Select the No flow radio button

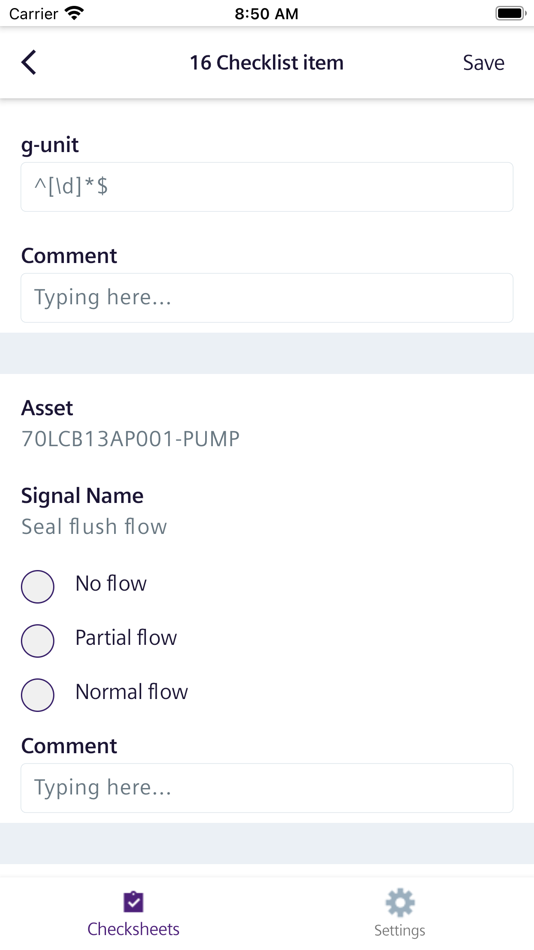[38, 586]
